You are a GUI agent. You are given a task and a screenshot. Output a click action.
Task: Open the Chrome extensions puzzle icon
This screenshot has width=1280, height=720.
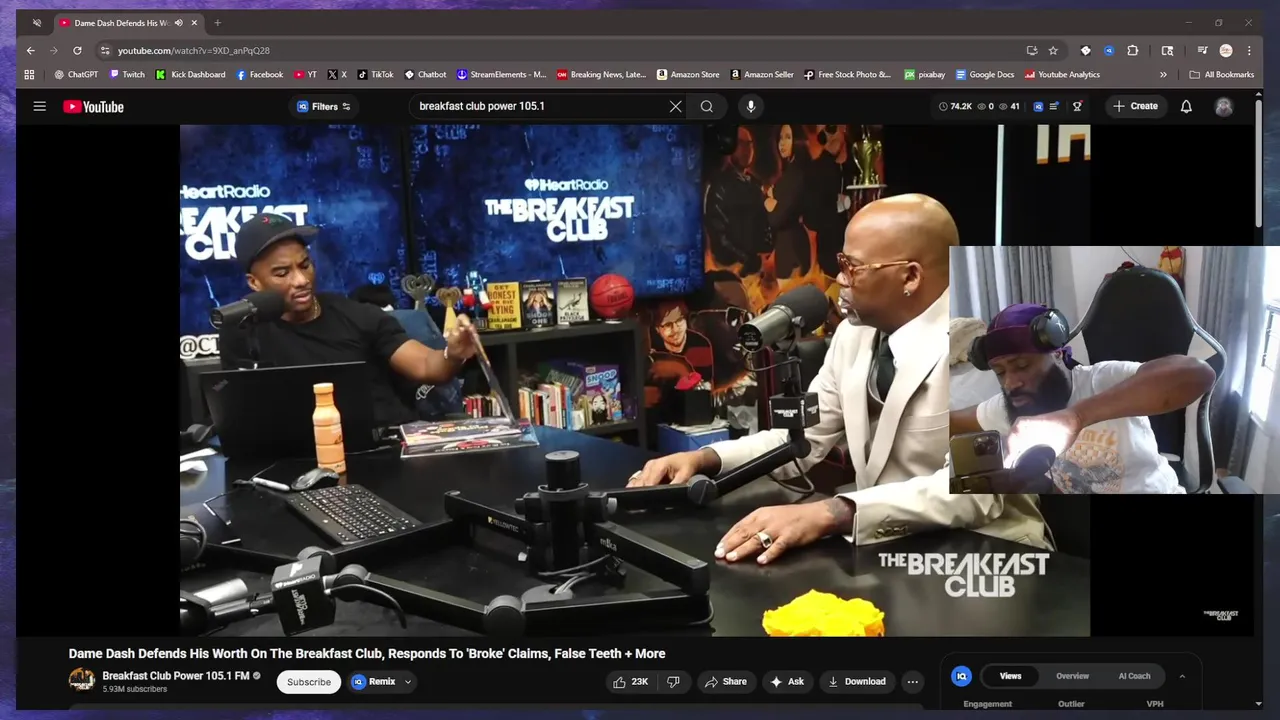point(1133,50)
